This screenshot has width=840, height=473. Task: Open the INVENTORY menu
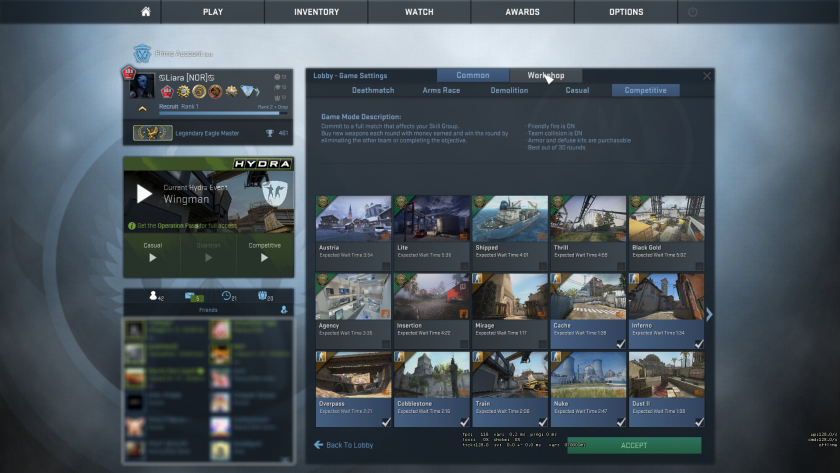[316, 12]
